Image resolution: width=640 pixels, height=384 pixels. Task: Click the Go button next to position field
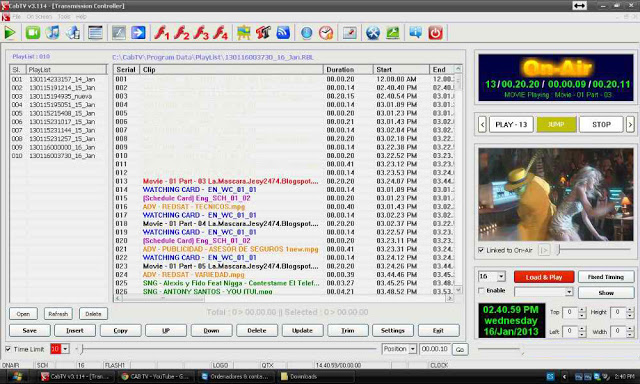[x=460, y=350]
